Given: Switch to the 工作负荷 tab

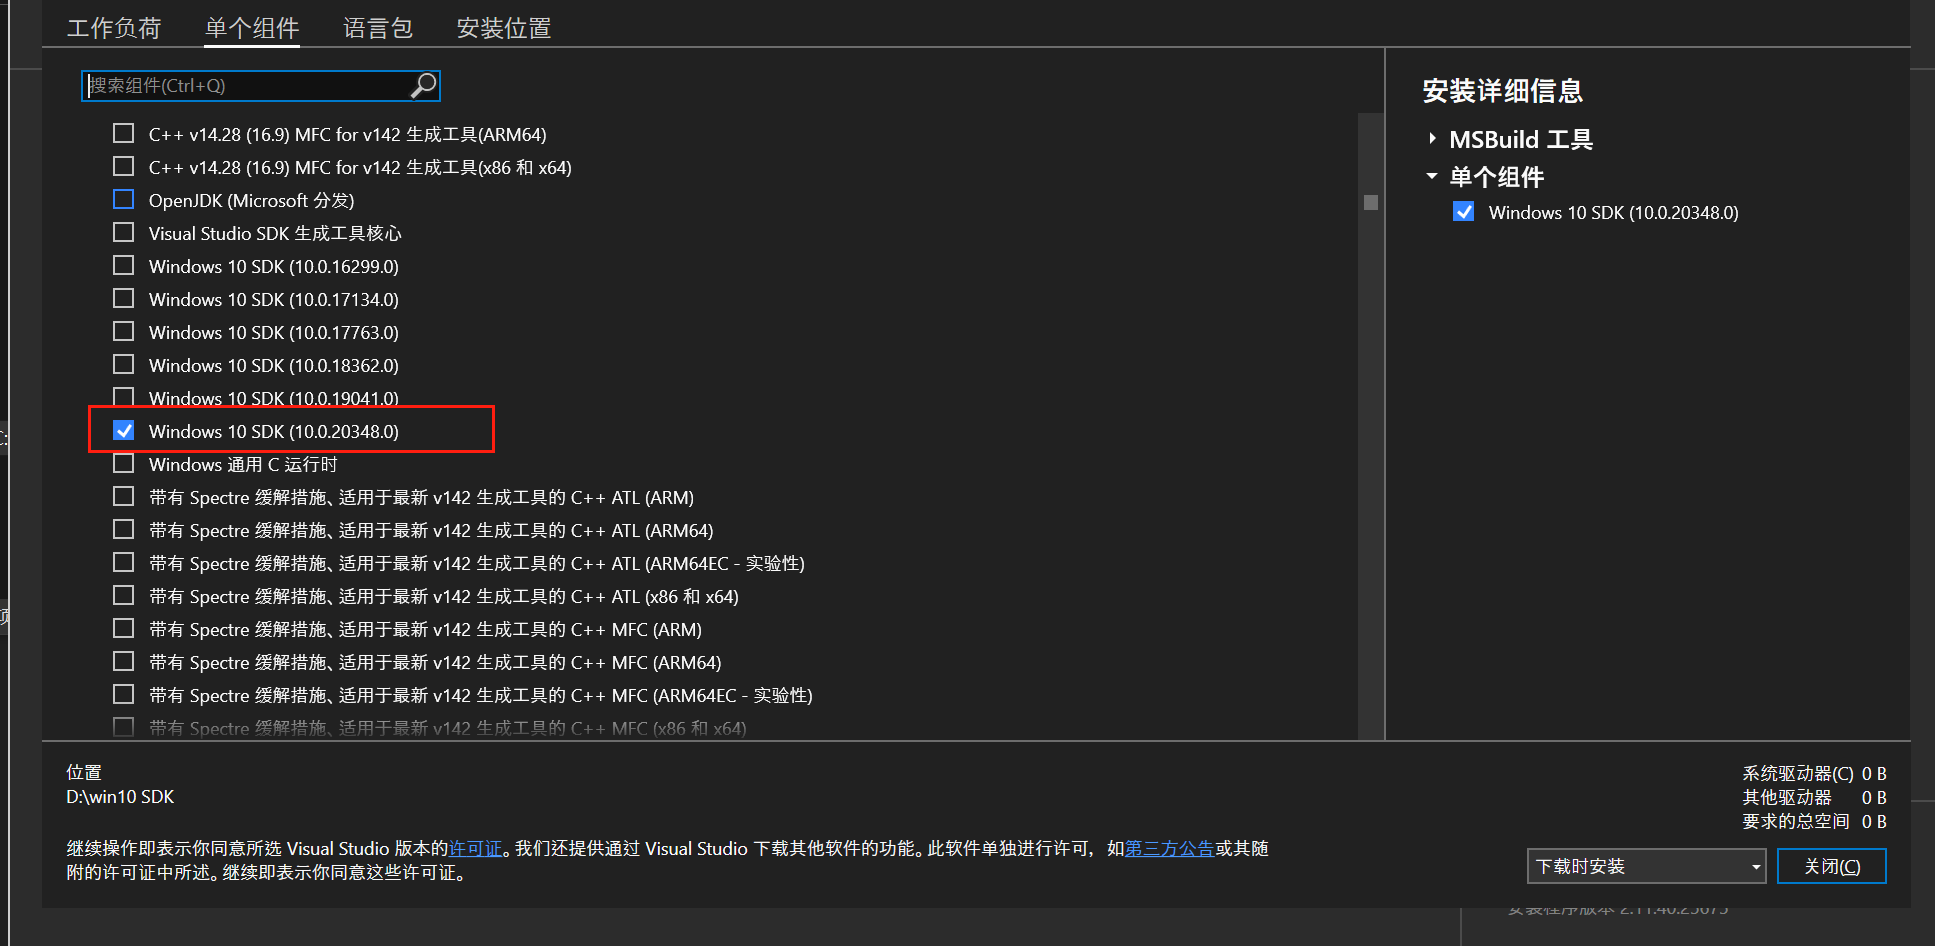Looking at the screenshot, I should (x=113, y=27).
